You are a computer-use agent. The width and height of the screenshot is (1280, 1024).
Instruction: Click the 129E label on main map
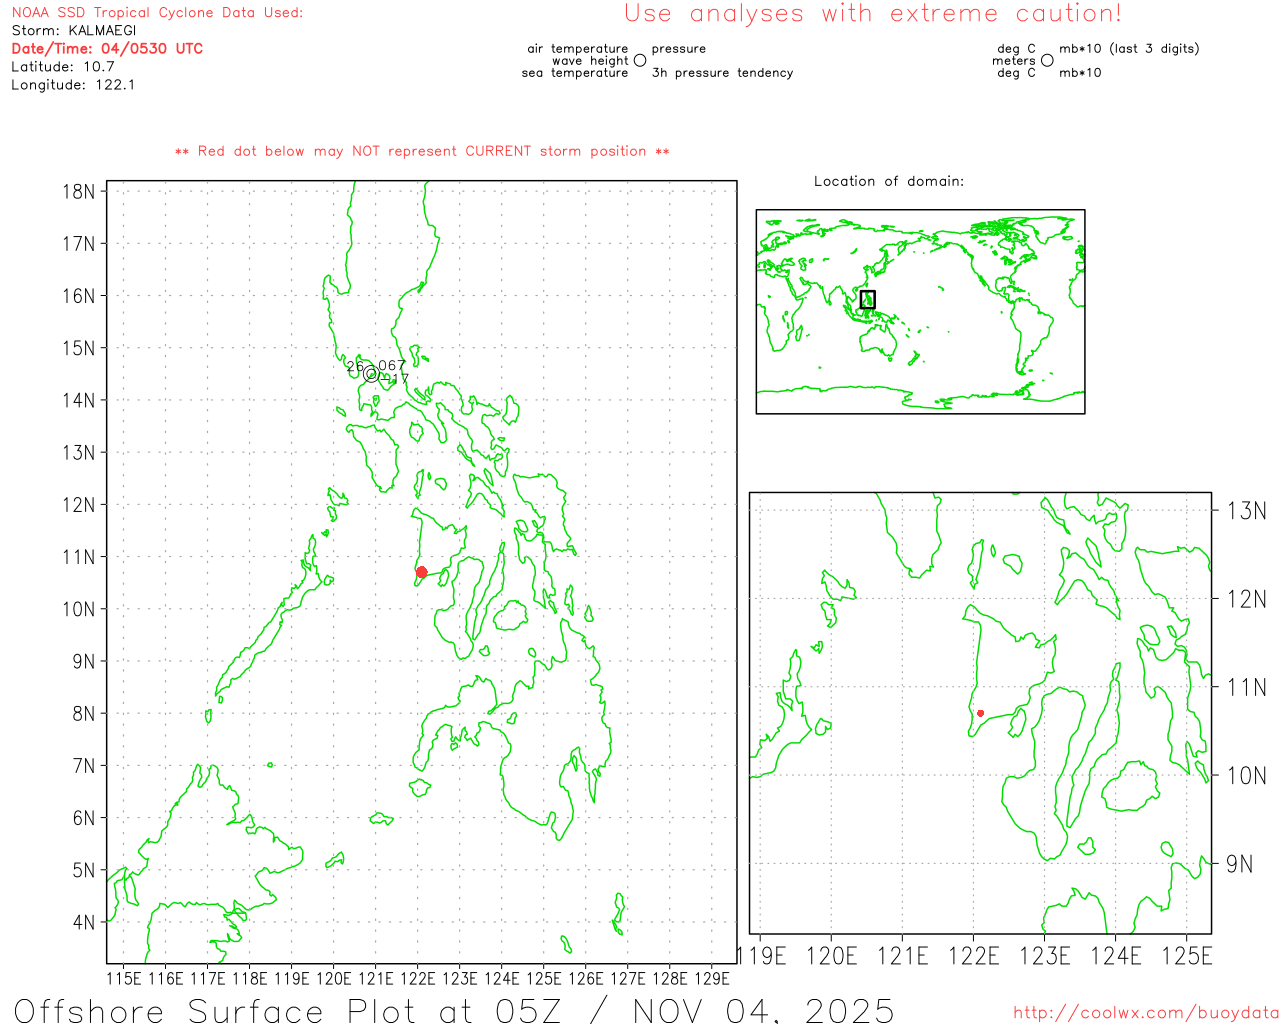click(711, 978)
